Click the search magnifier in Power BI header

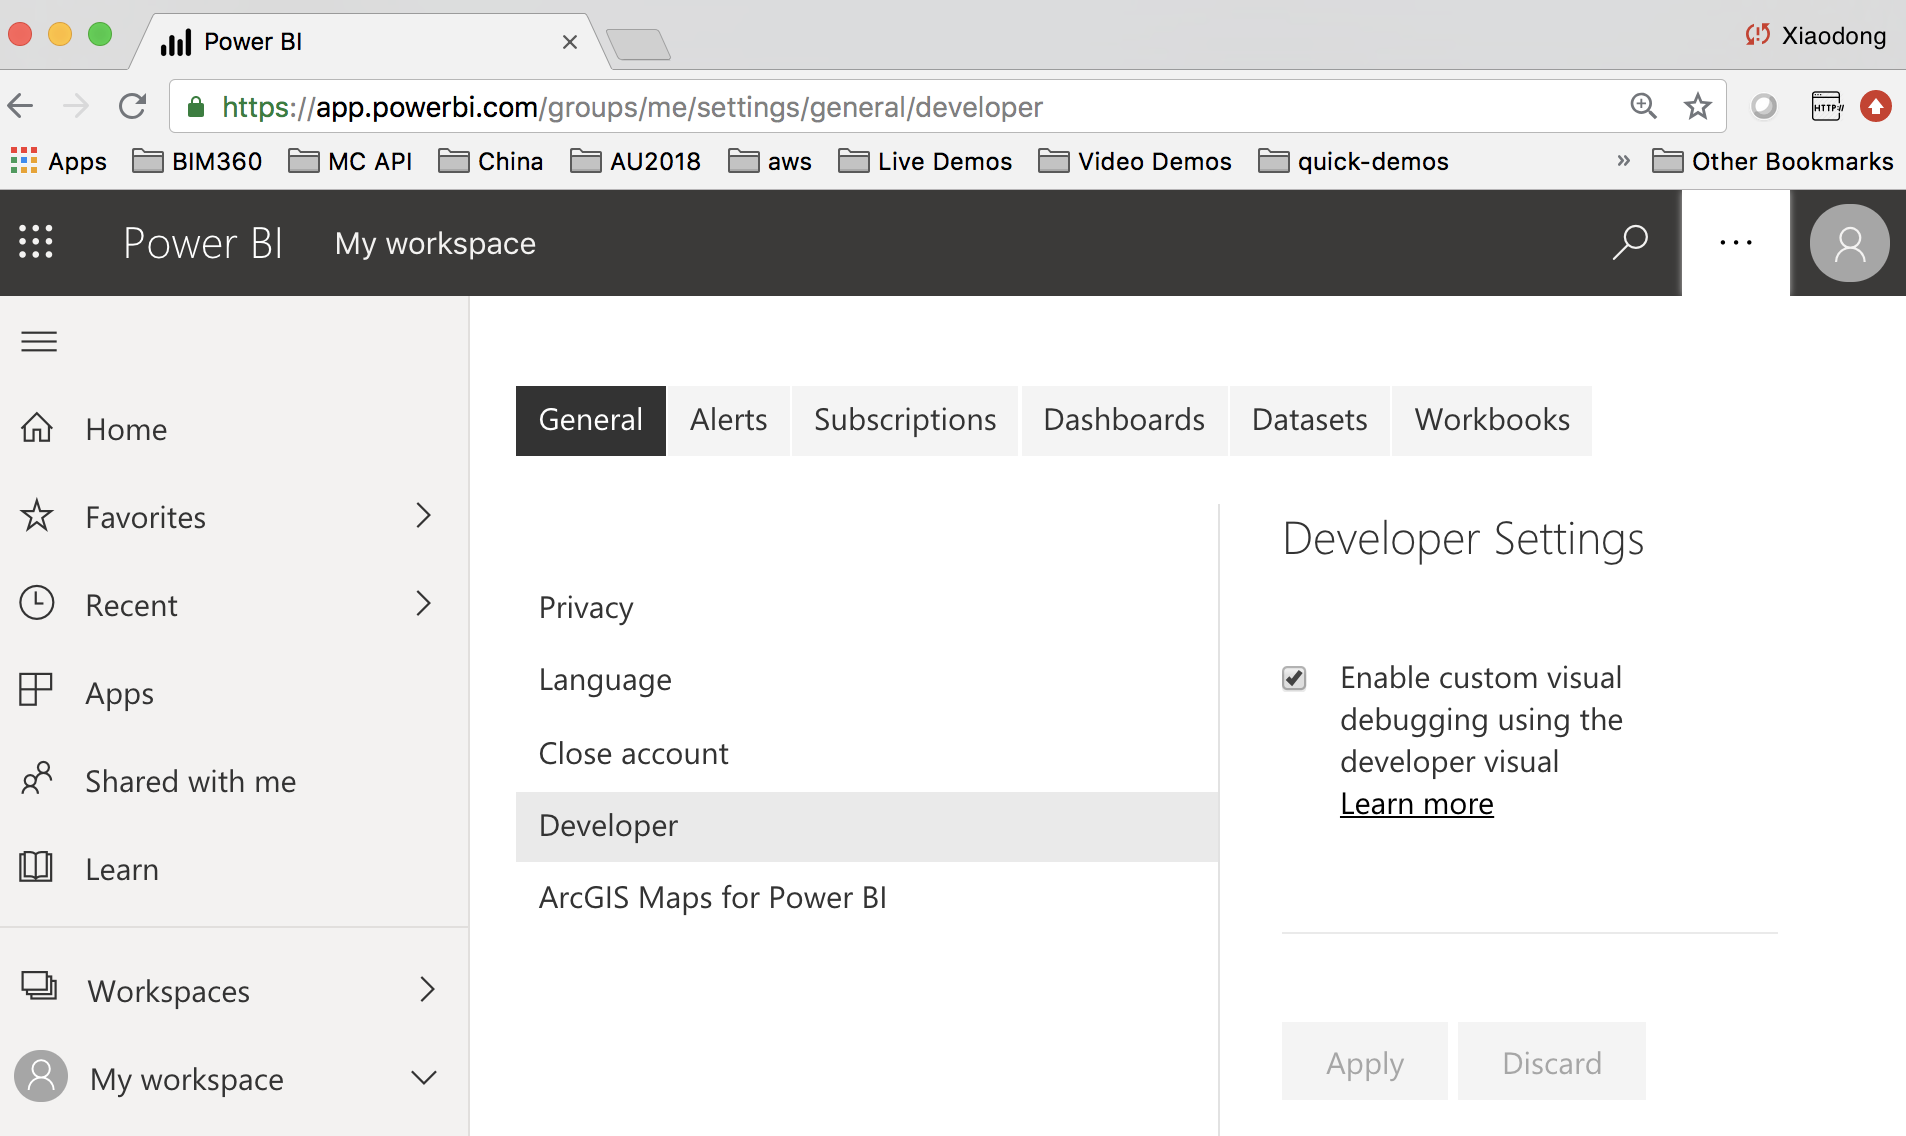point(1630,242)
